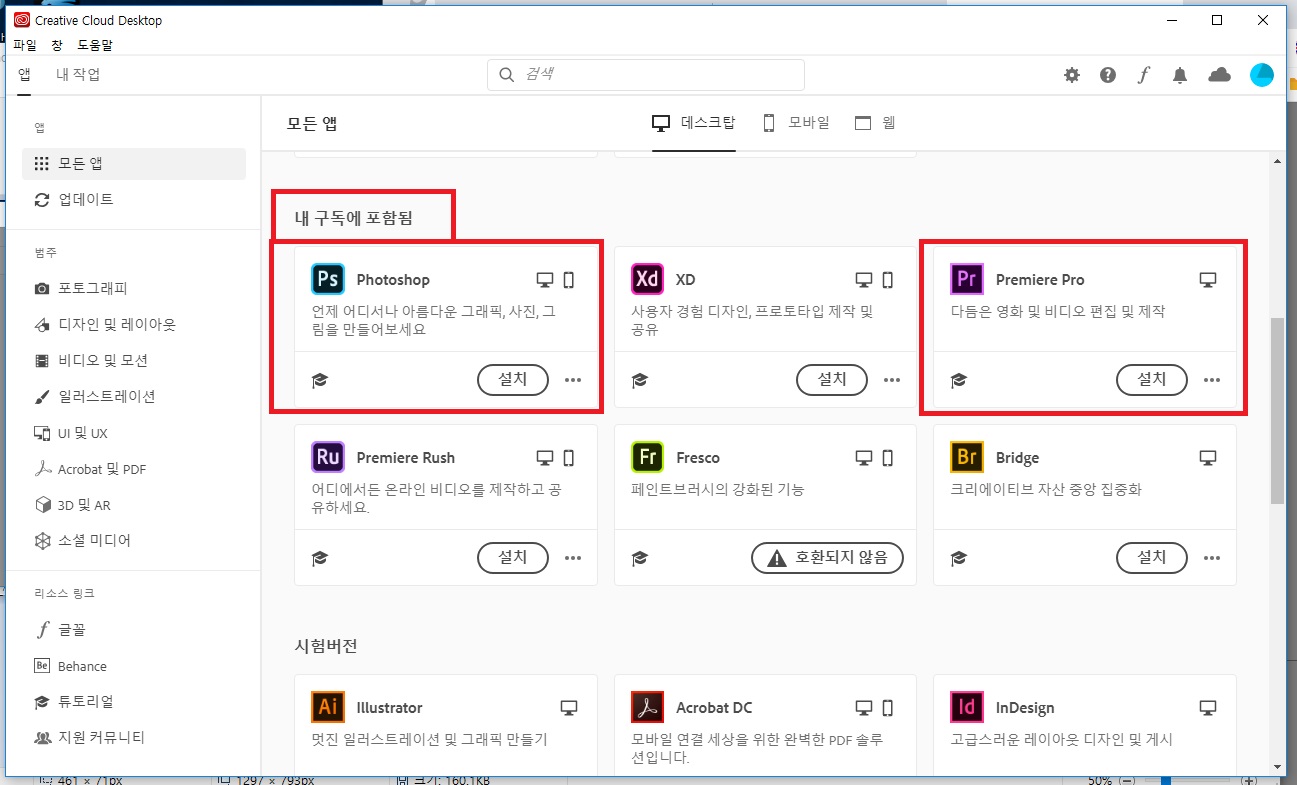Viewport: 1297px width, 785px height.
Task: Install Bridge with 설치 button
Action: 1152,558
